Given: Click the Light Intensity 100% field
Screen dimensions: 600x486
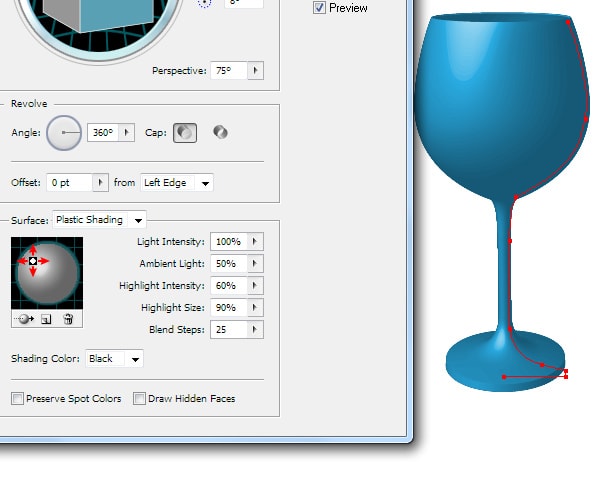Looking at the screenshot, I should tap(229, 241).
